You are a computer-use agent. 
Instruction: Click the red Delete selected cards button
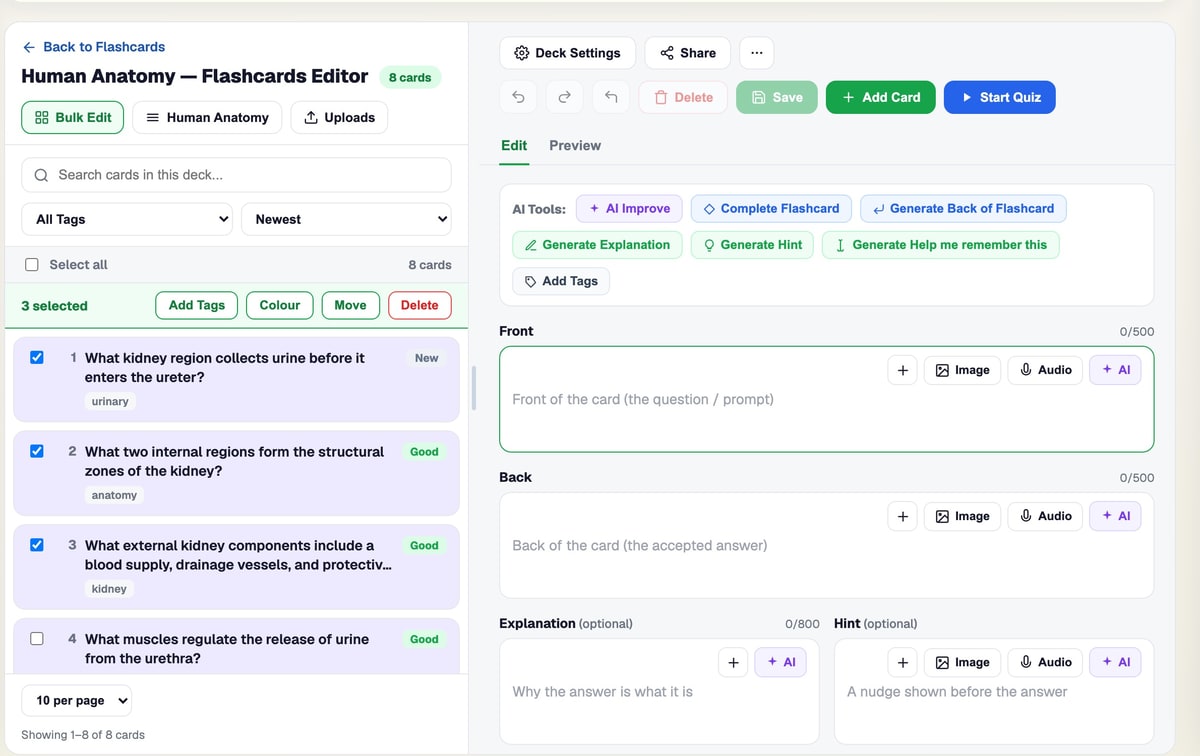tap(420, 305)
